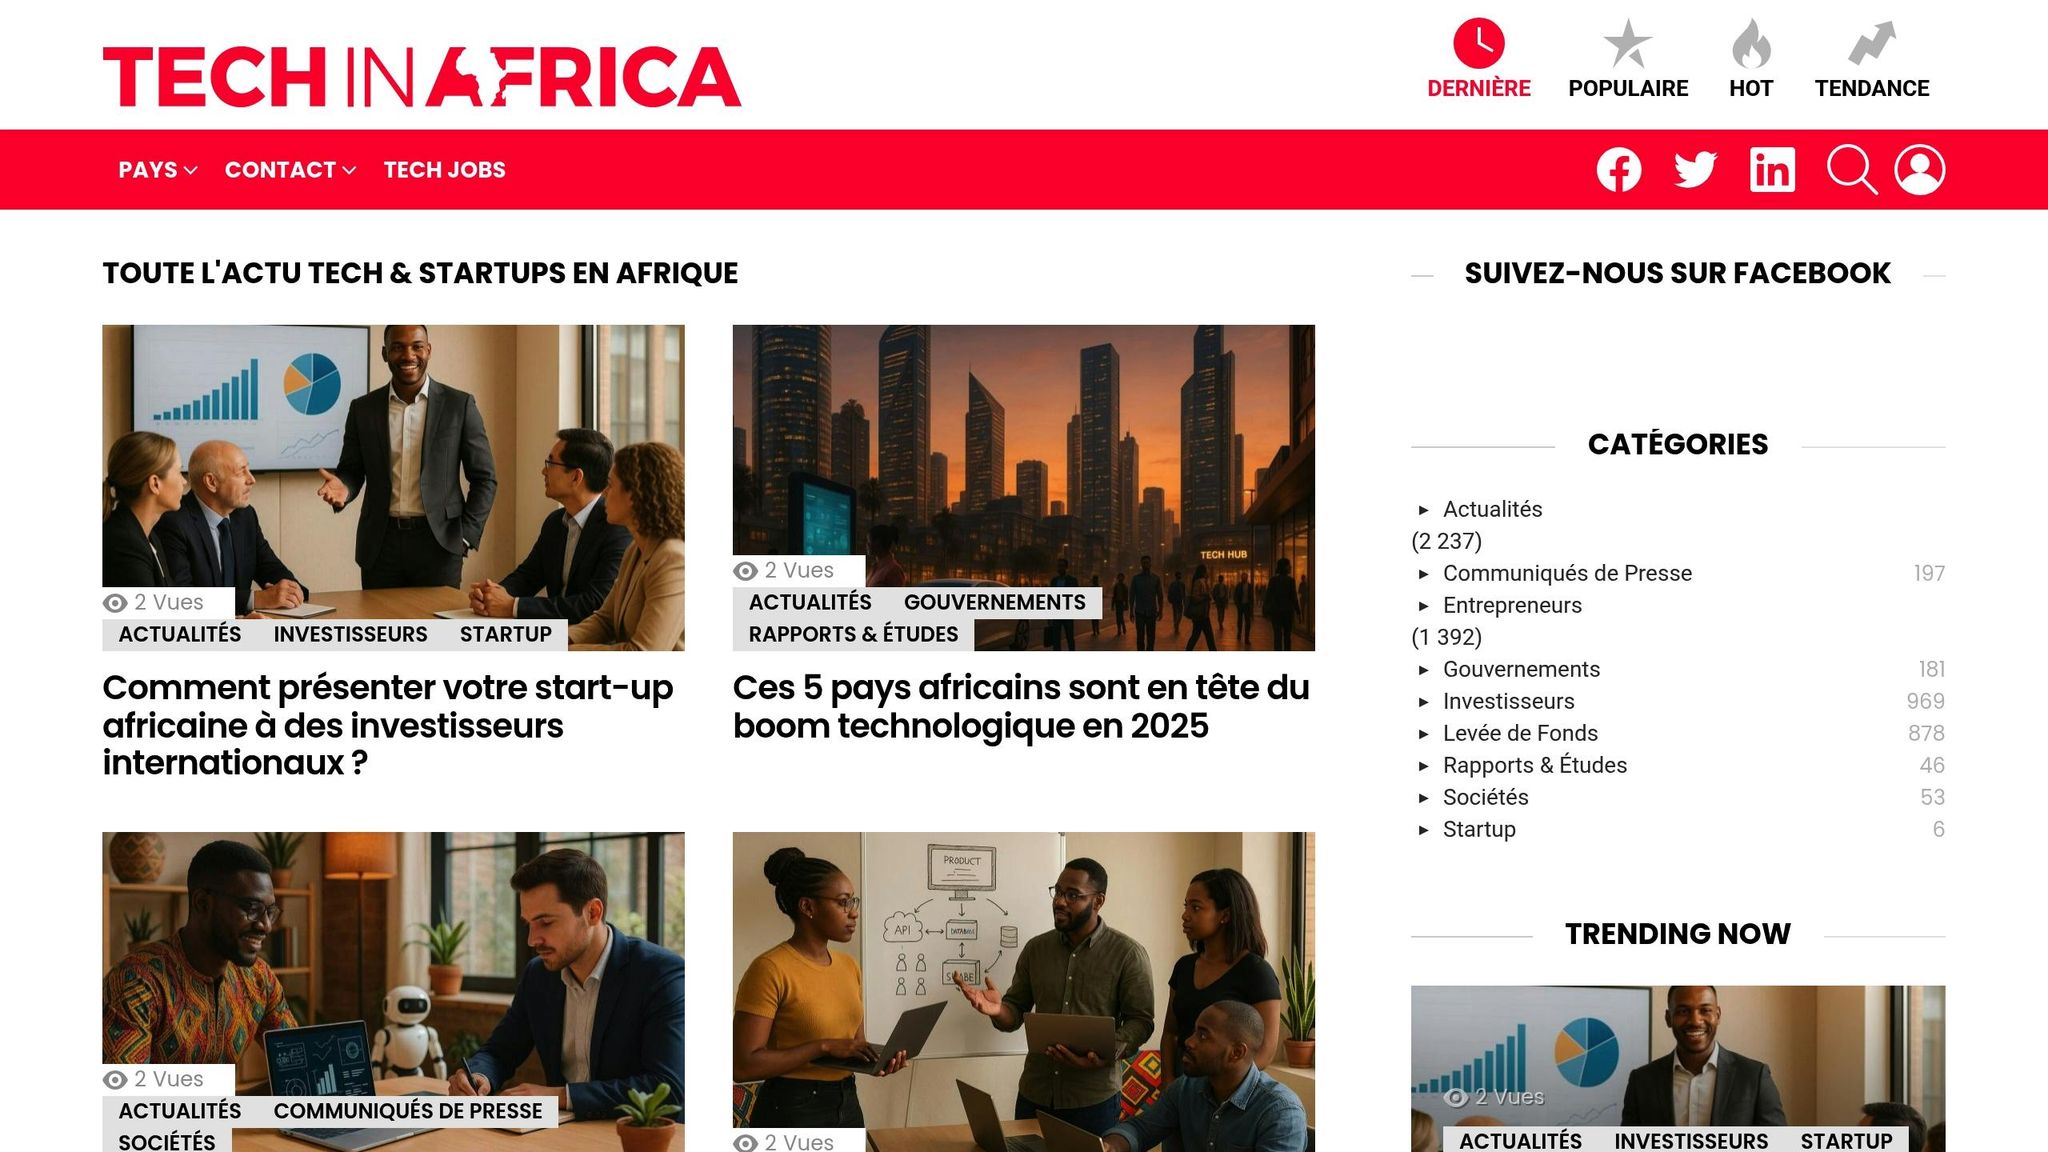Click the Communiqués de Presse tag

[408, 1110]
